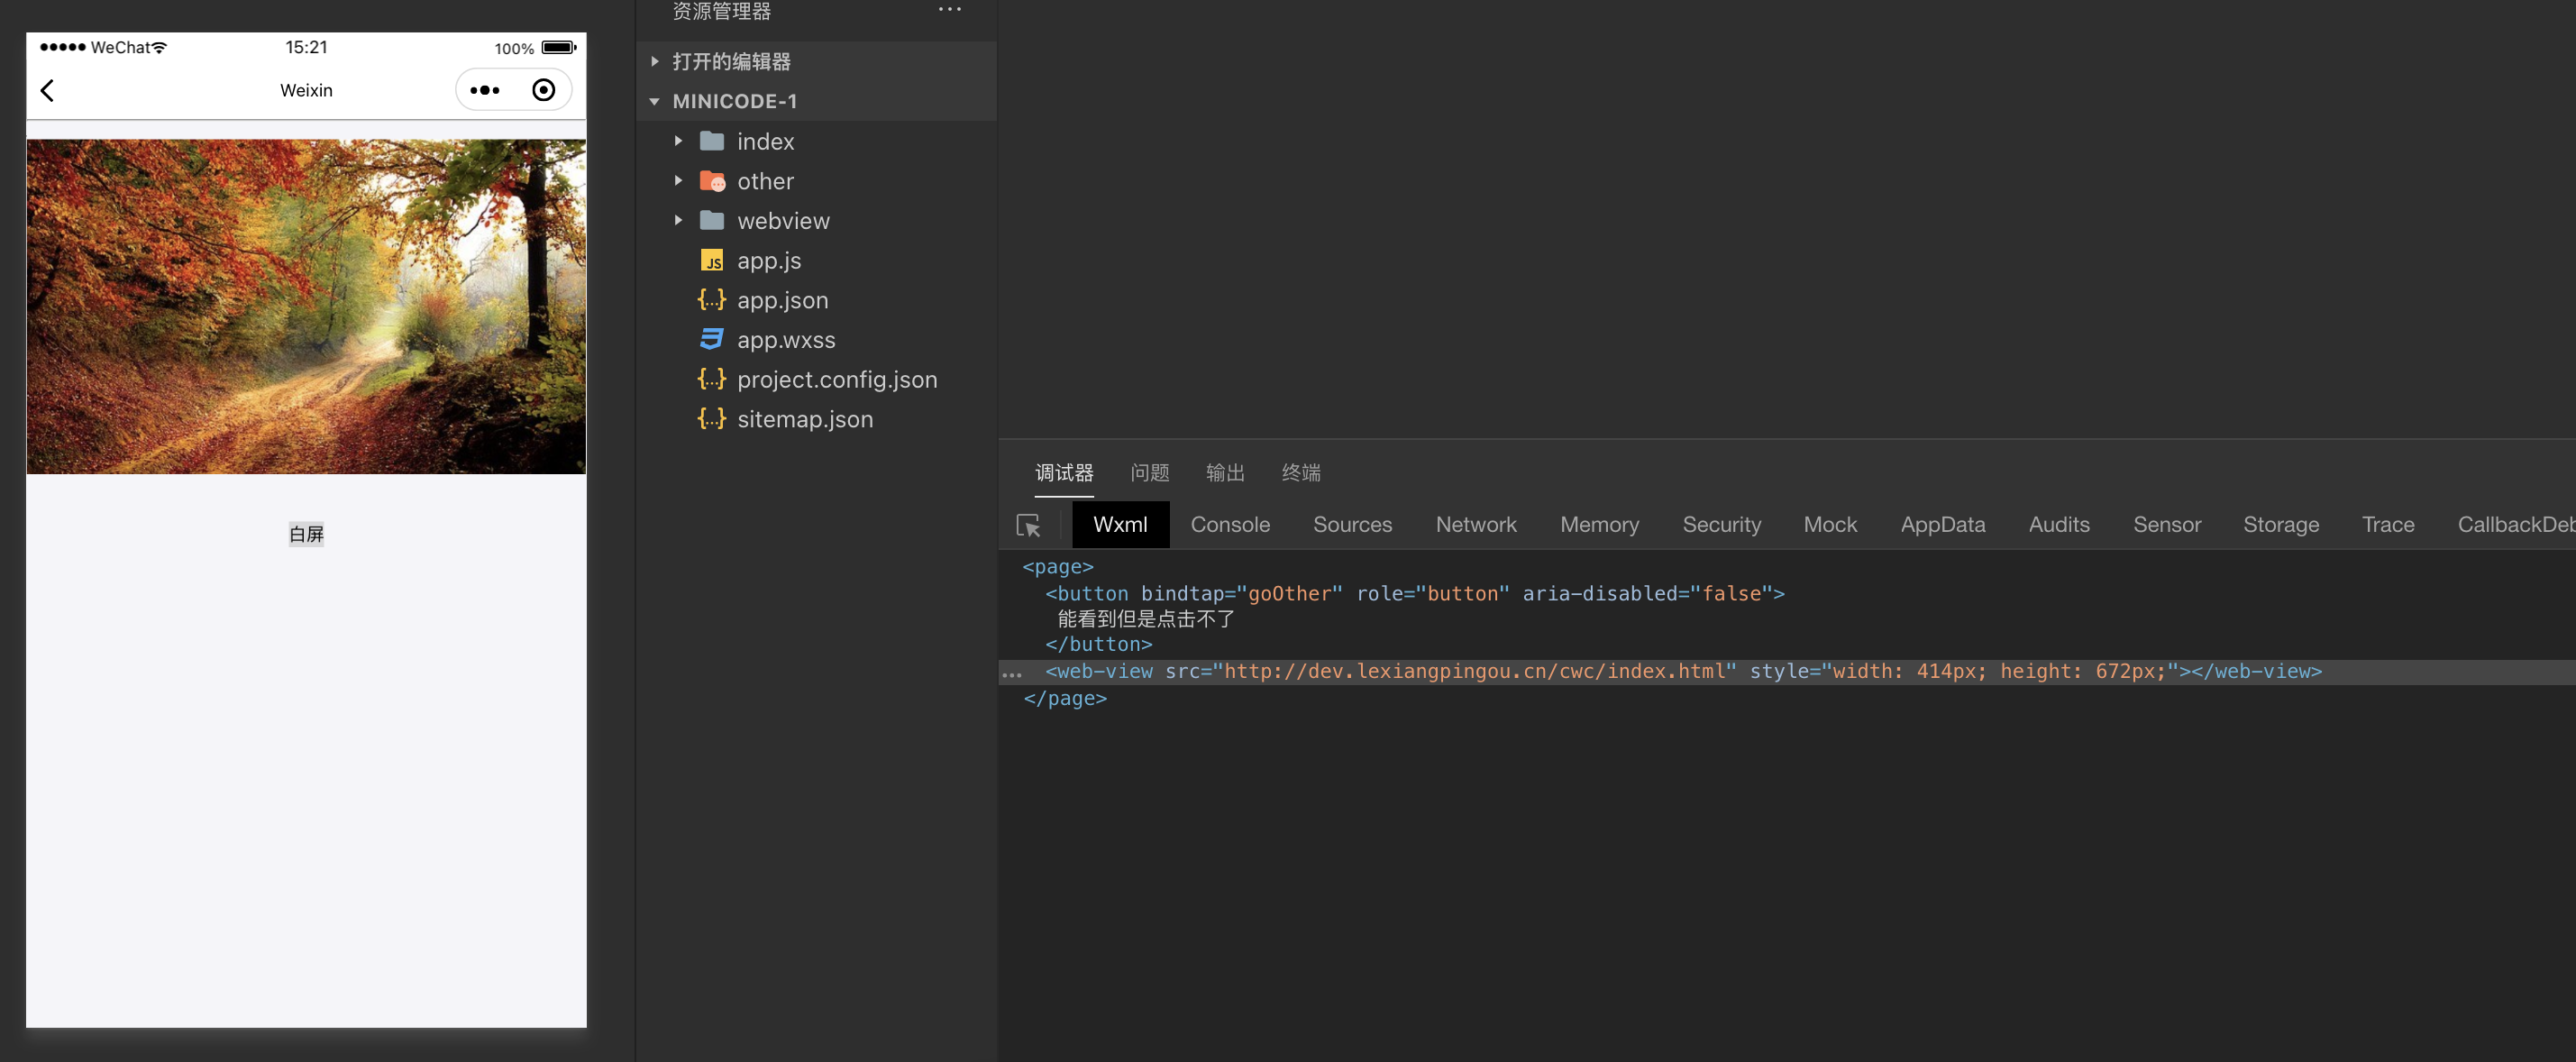2576x1062 pixels.
Task: Open project.config.json file
Action: pos(836,380)
